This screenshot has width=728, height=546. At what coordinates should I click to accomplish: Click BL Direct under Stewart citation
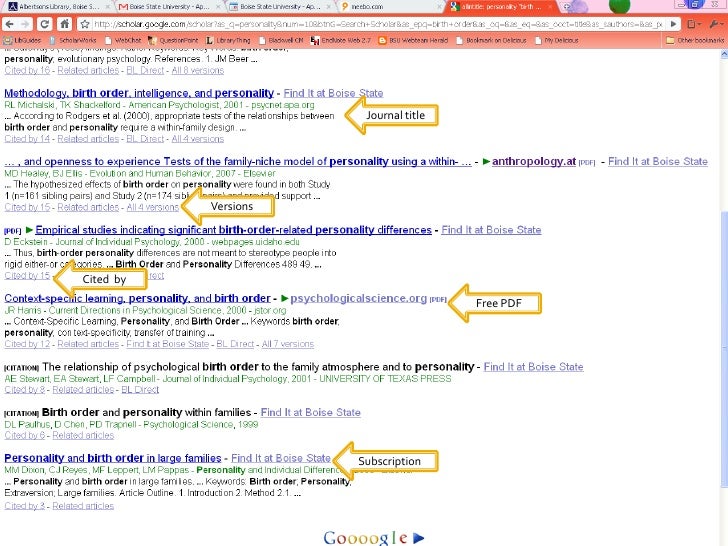click(x=140, y=390)
